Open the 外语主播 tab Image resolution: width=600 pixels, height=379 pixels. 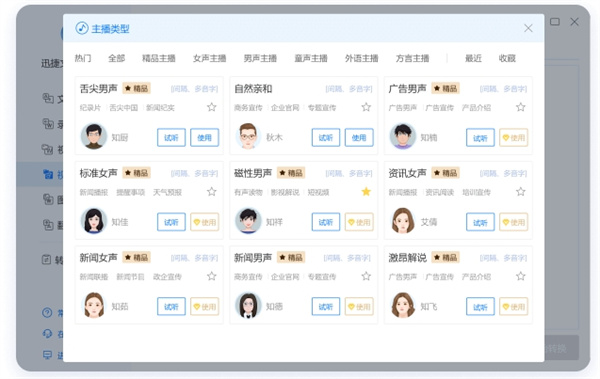click(362, 58)
